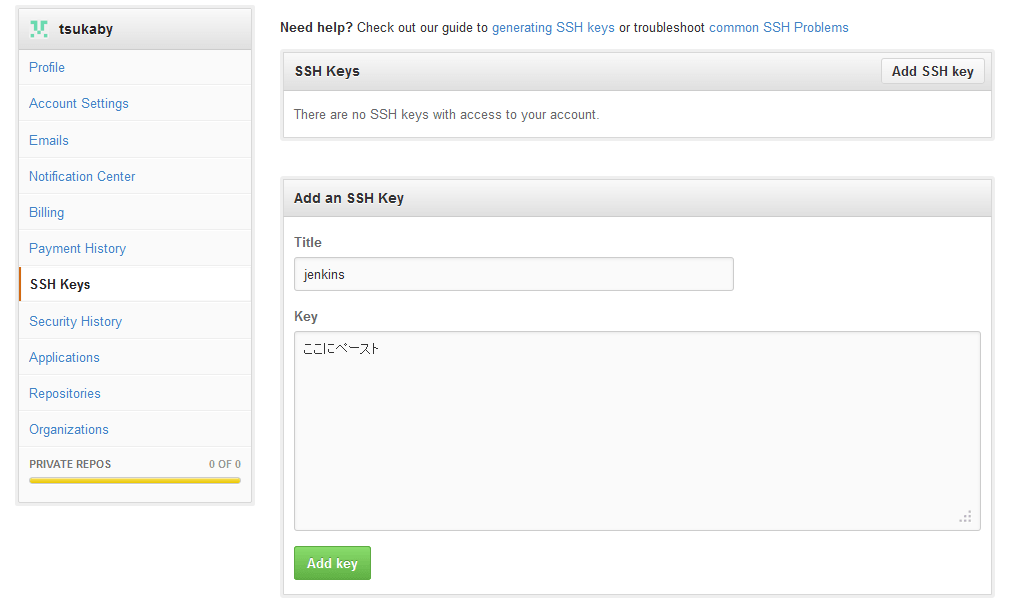Image resolution: width=1009 pixels, height=611 pixels.
Task: Focus the Key textarea
Action: (636, 430)
